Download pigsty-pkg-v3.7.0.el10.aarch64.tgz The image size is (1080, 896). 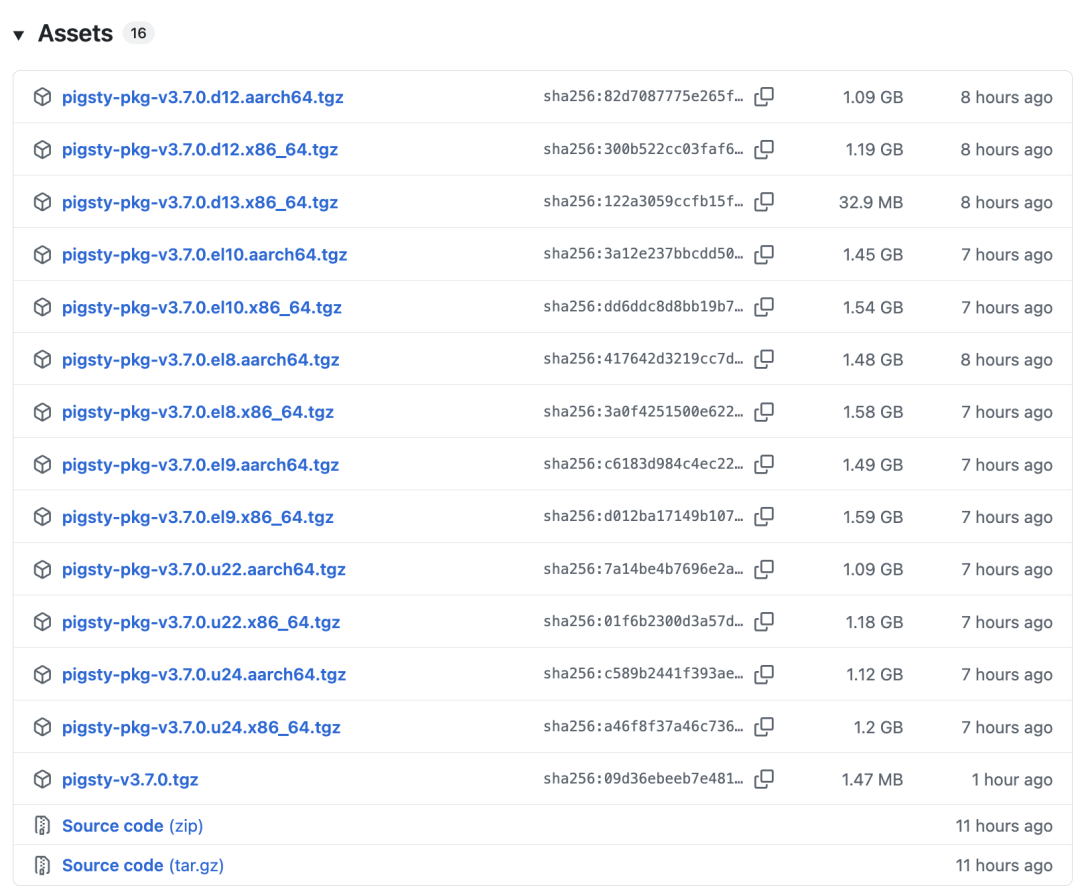(205, 255)
